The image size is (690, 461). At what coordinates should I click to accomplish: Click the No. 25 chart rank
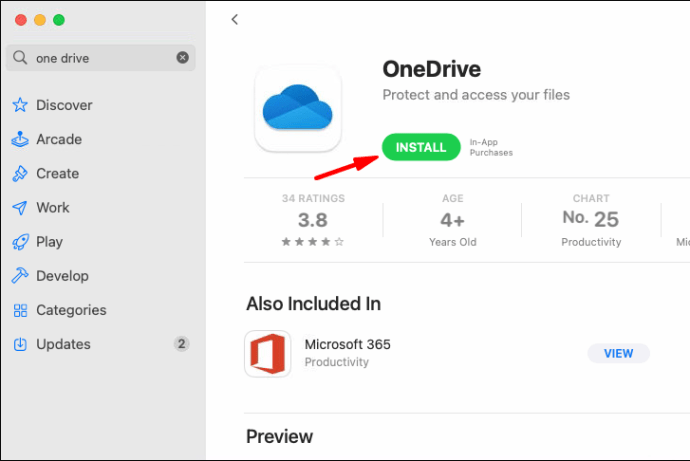591,219
